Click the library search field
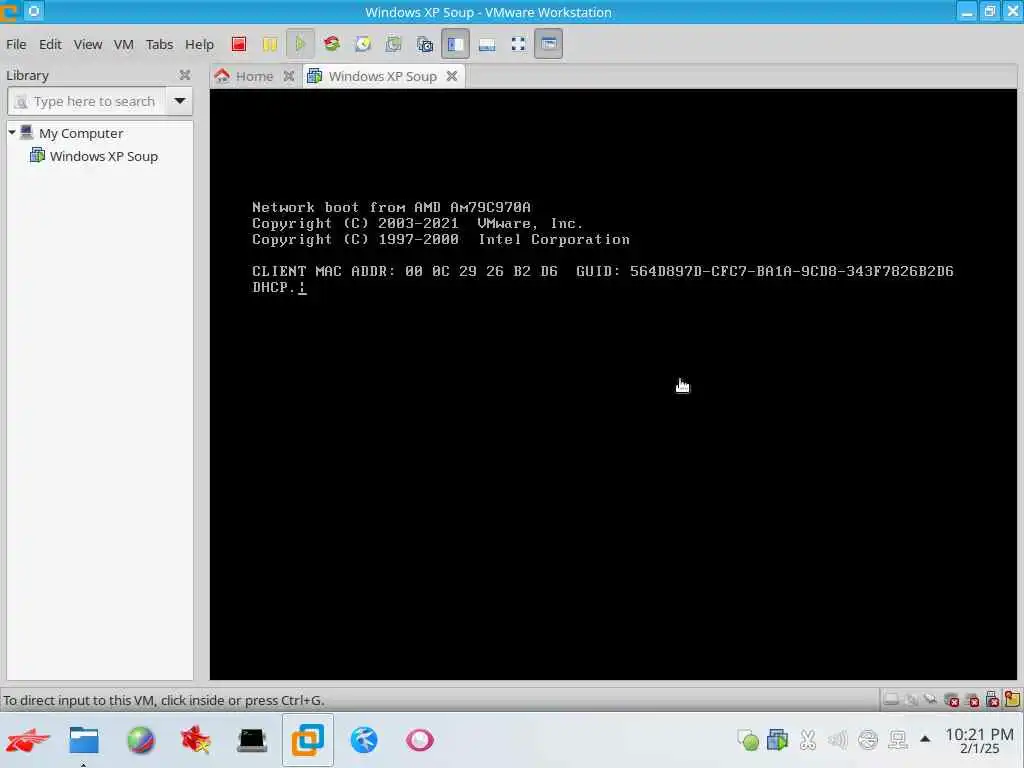 tap(87, 101)
